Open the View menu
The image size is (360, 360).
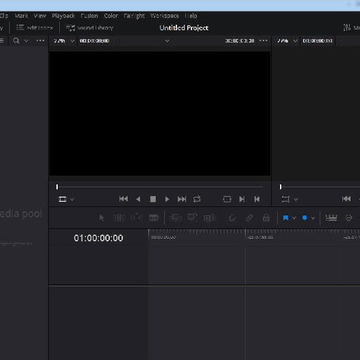click(40, 16)
